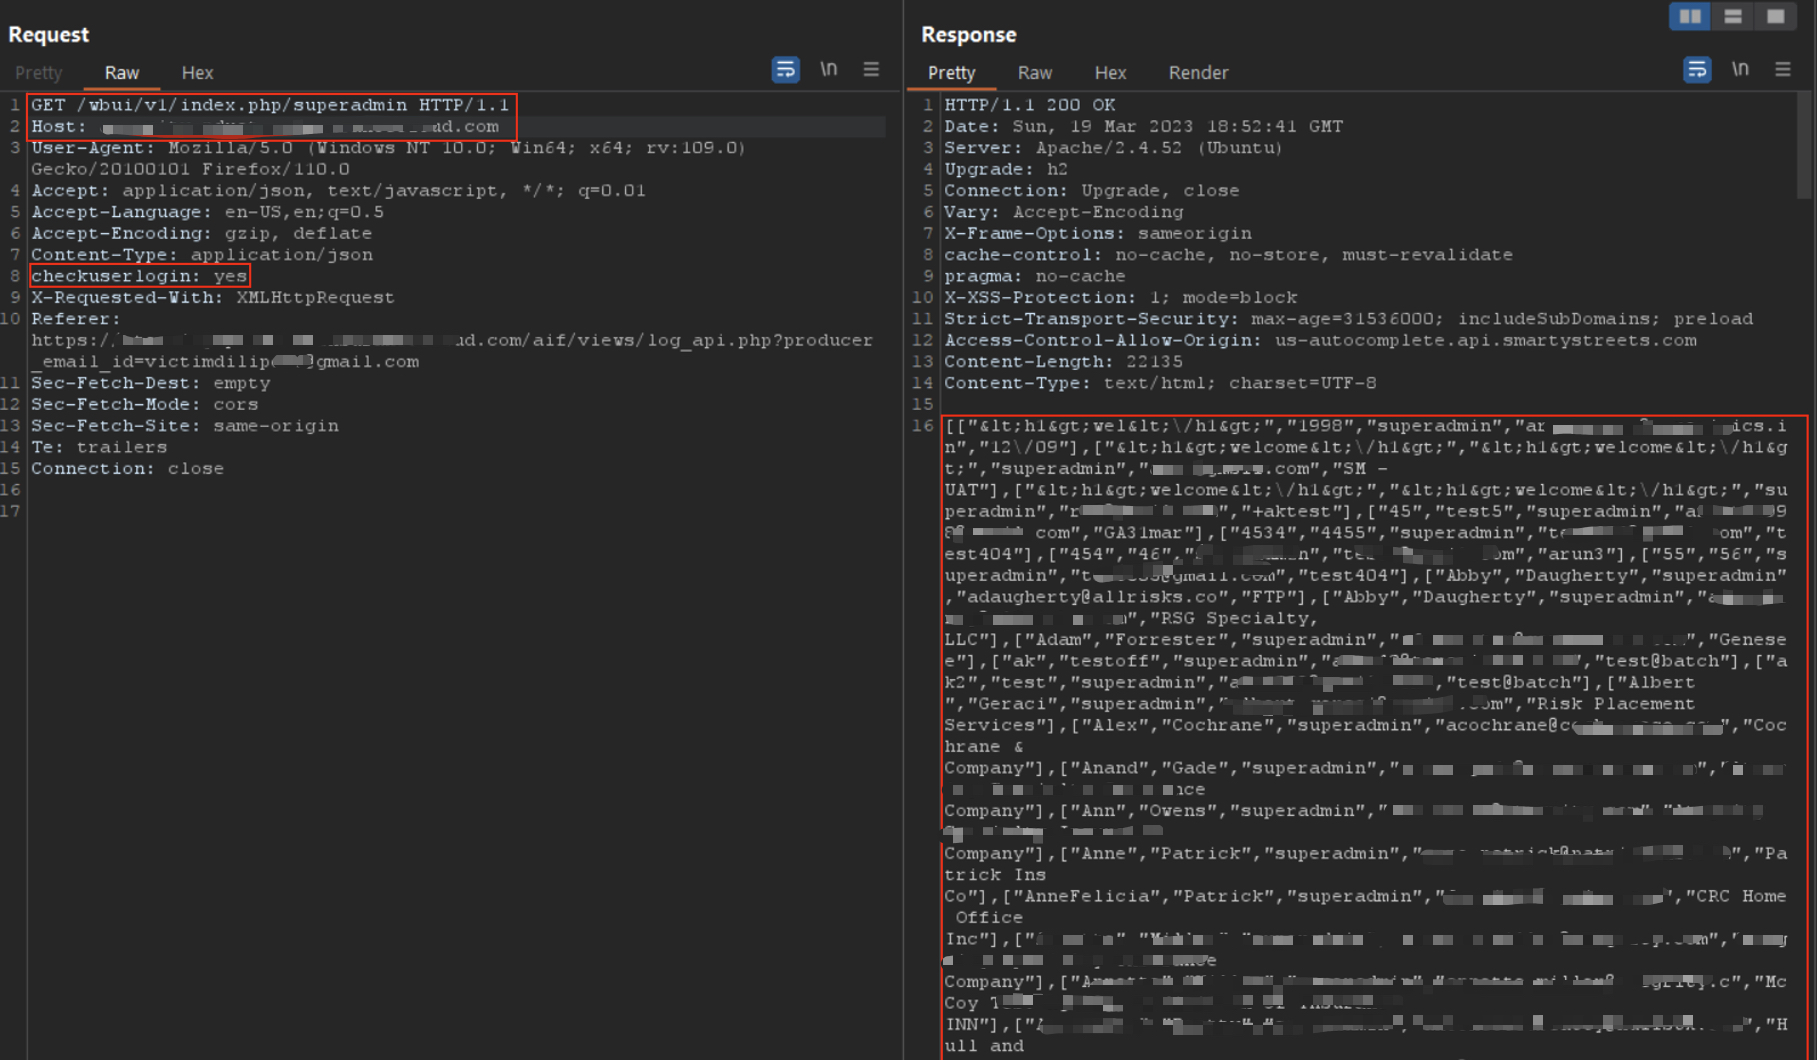
Task: Switch to top/bottom split layout icon
Action: 1733,17
